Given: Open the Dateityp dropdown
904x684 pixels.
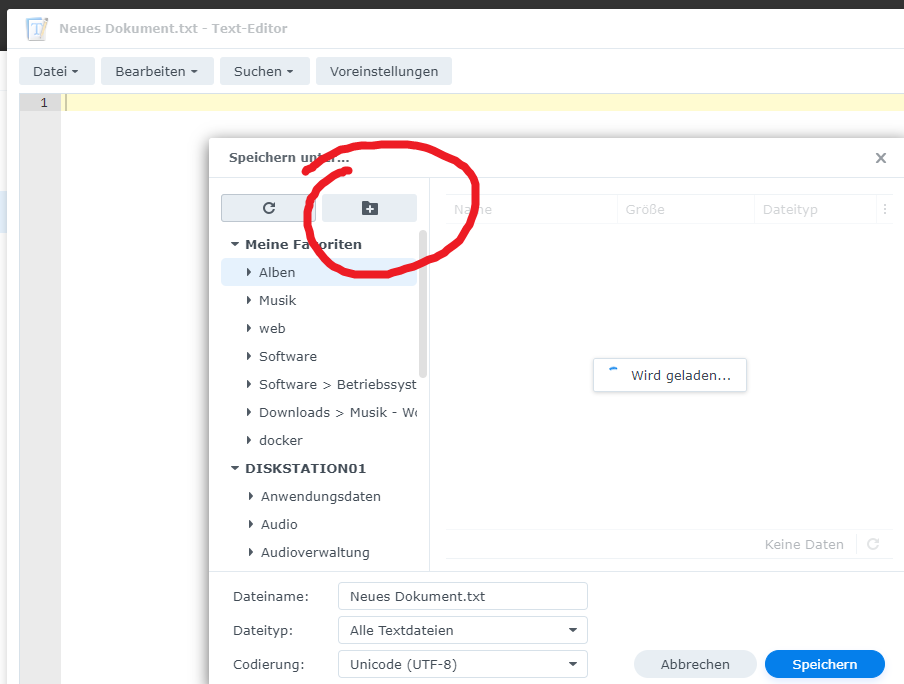Looking at the screenshot, I should [x=462, y=631].
